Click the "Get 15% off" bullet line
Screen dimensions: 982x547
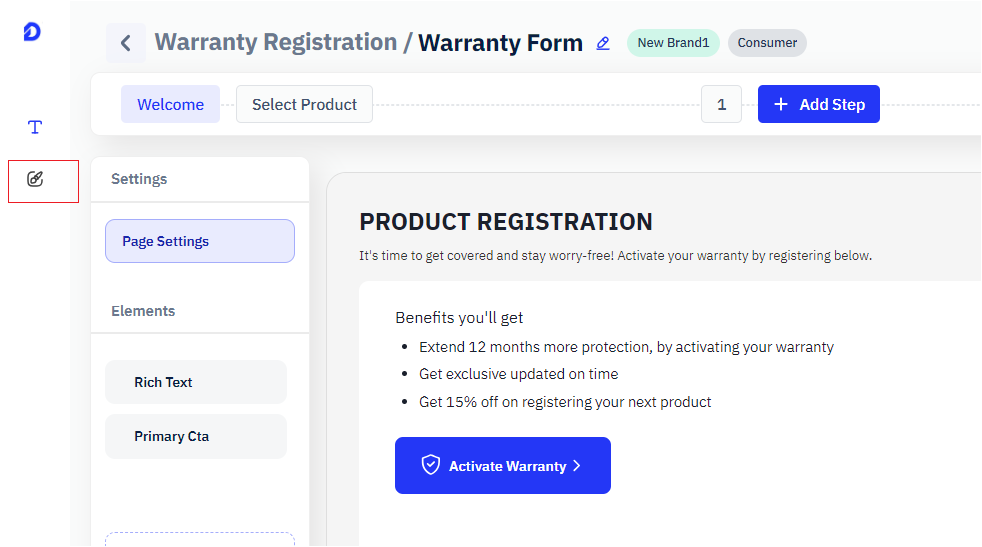click(x=565, y=402)
